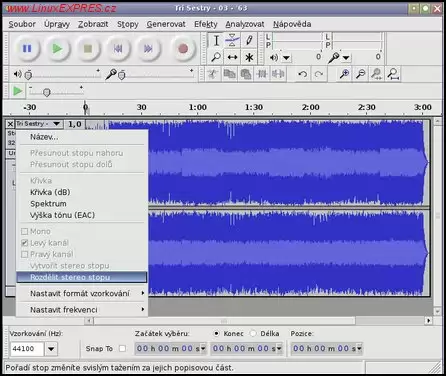
Task: Open the Generovat menu
Action: tap(166, 24)
